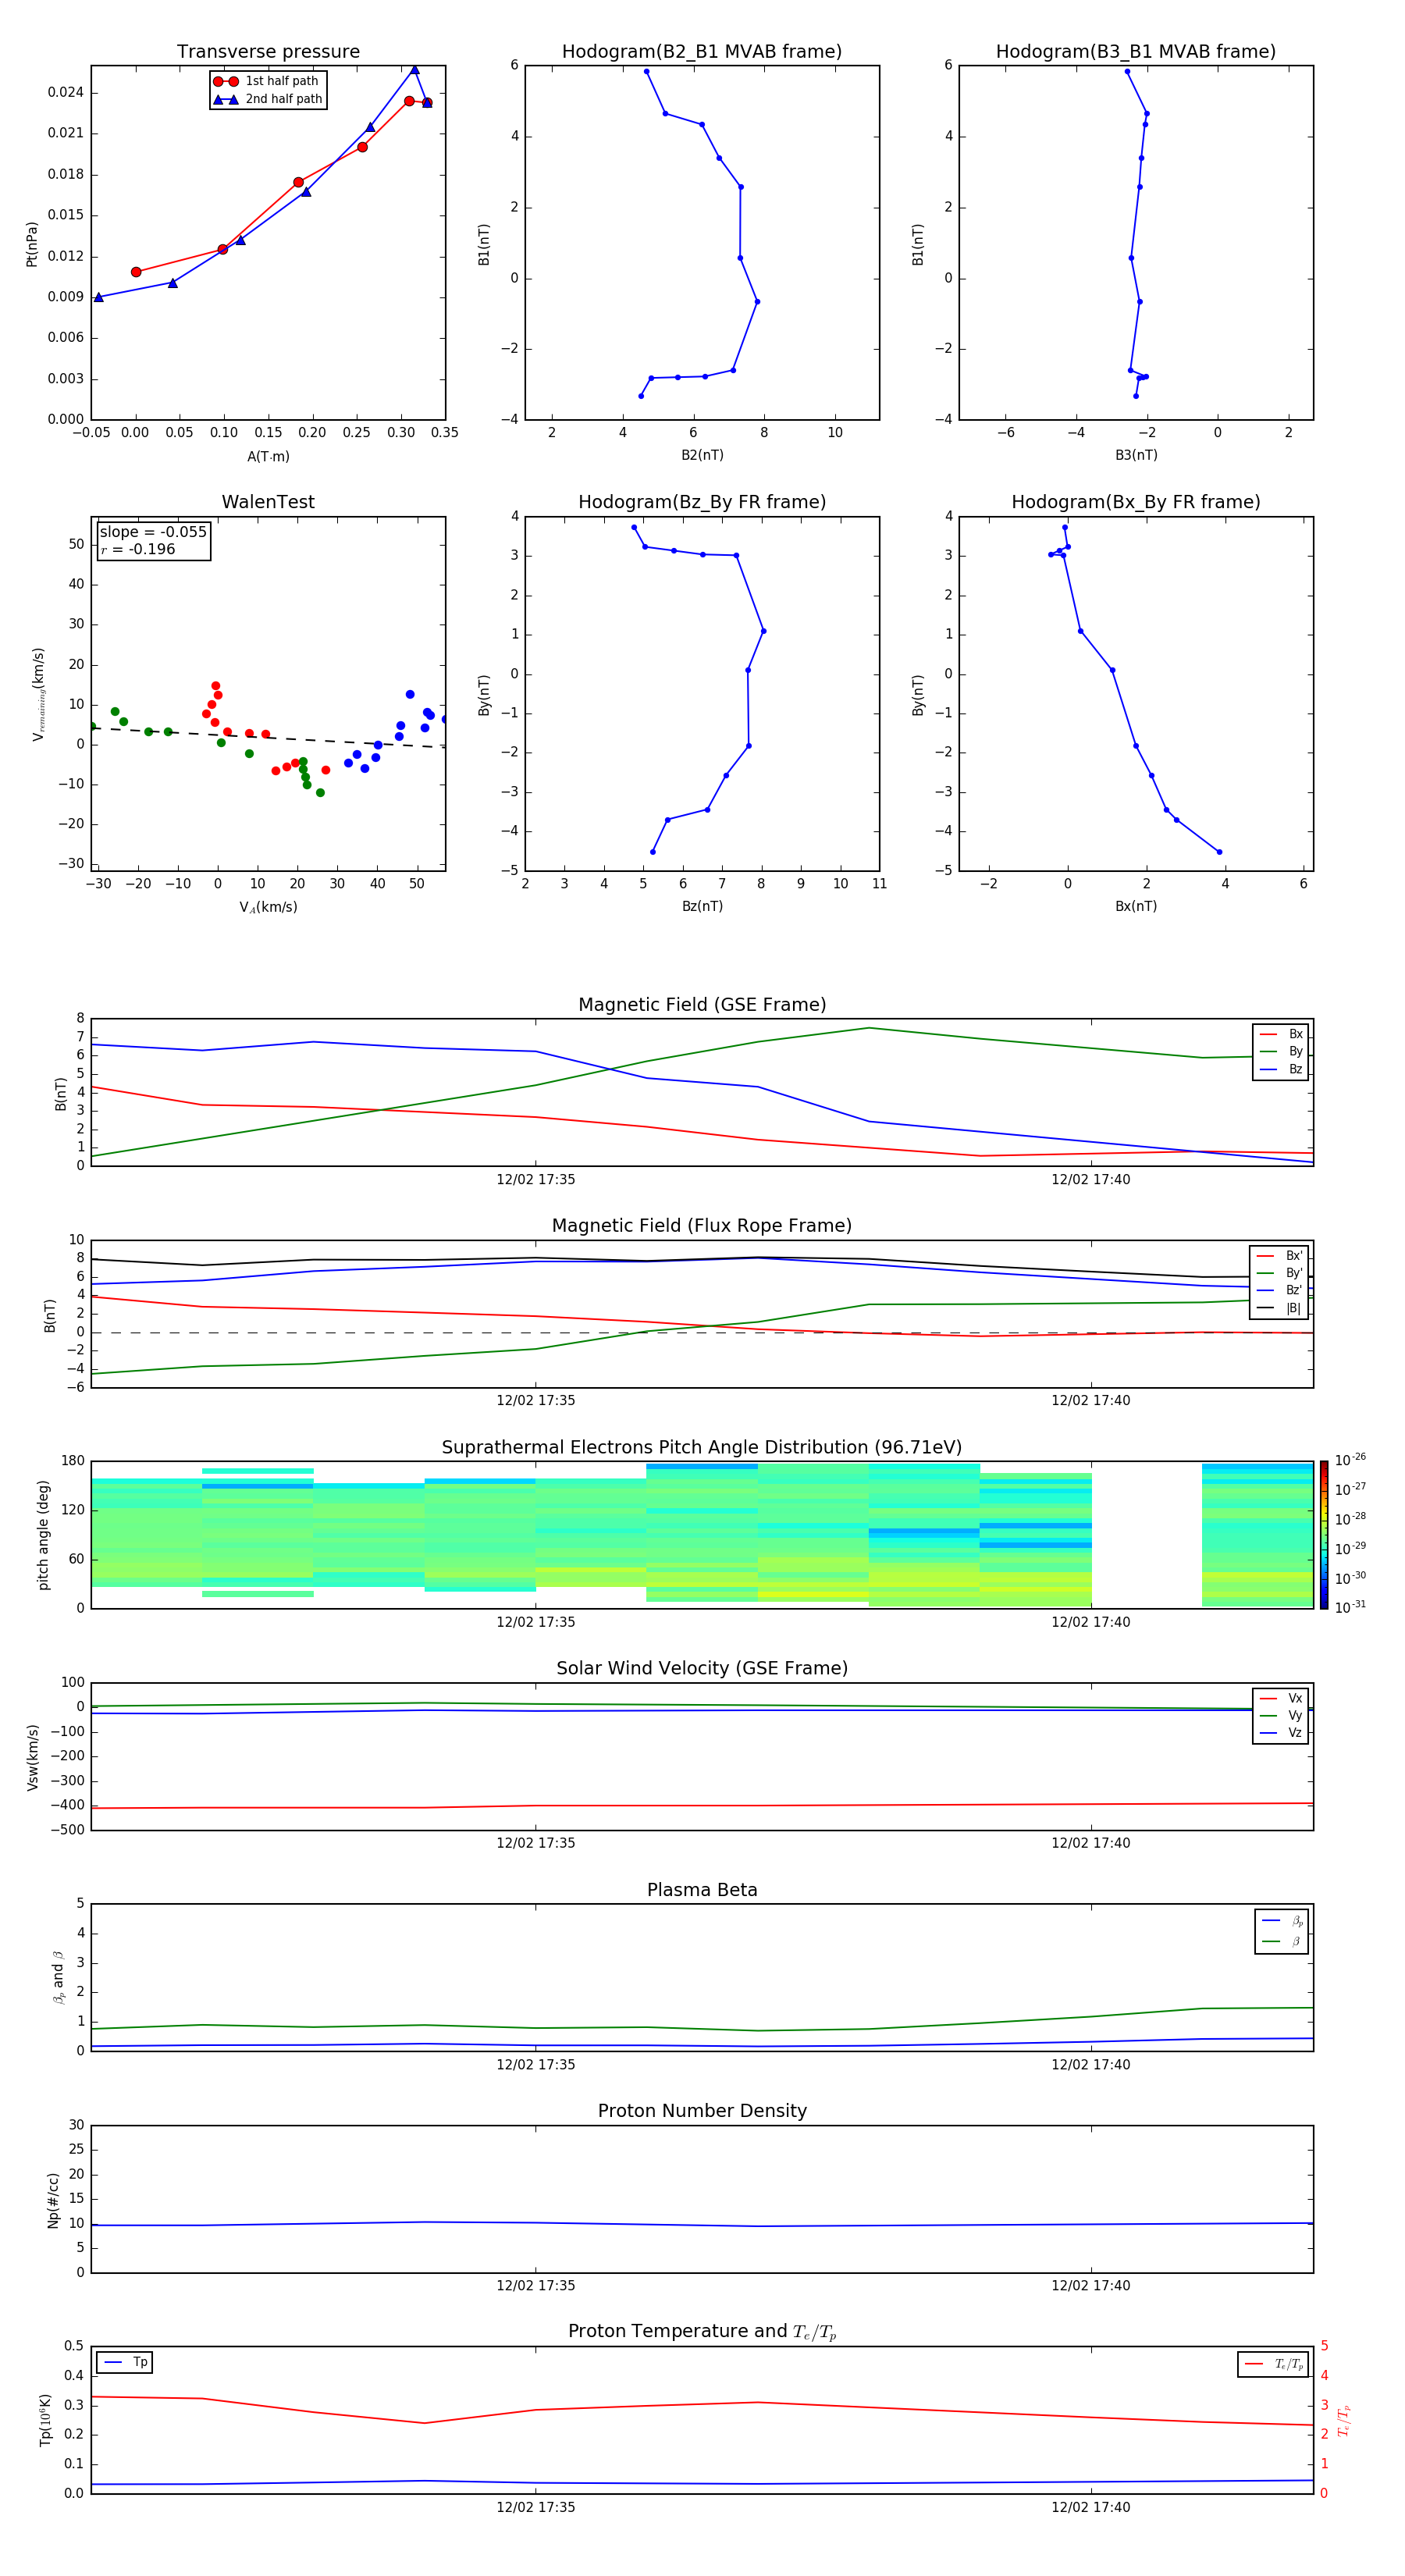Click 'B3(nT)' axis label
This screenshot has height=2576, width=1405.
[1136, 455]
